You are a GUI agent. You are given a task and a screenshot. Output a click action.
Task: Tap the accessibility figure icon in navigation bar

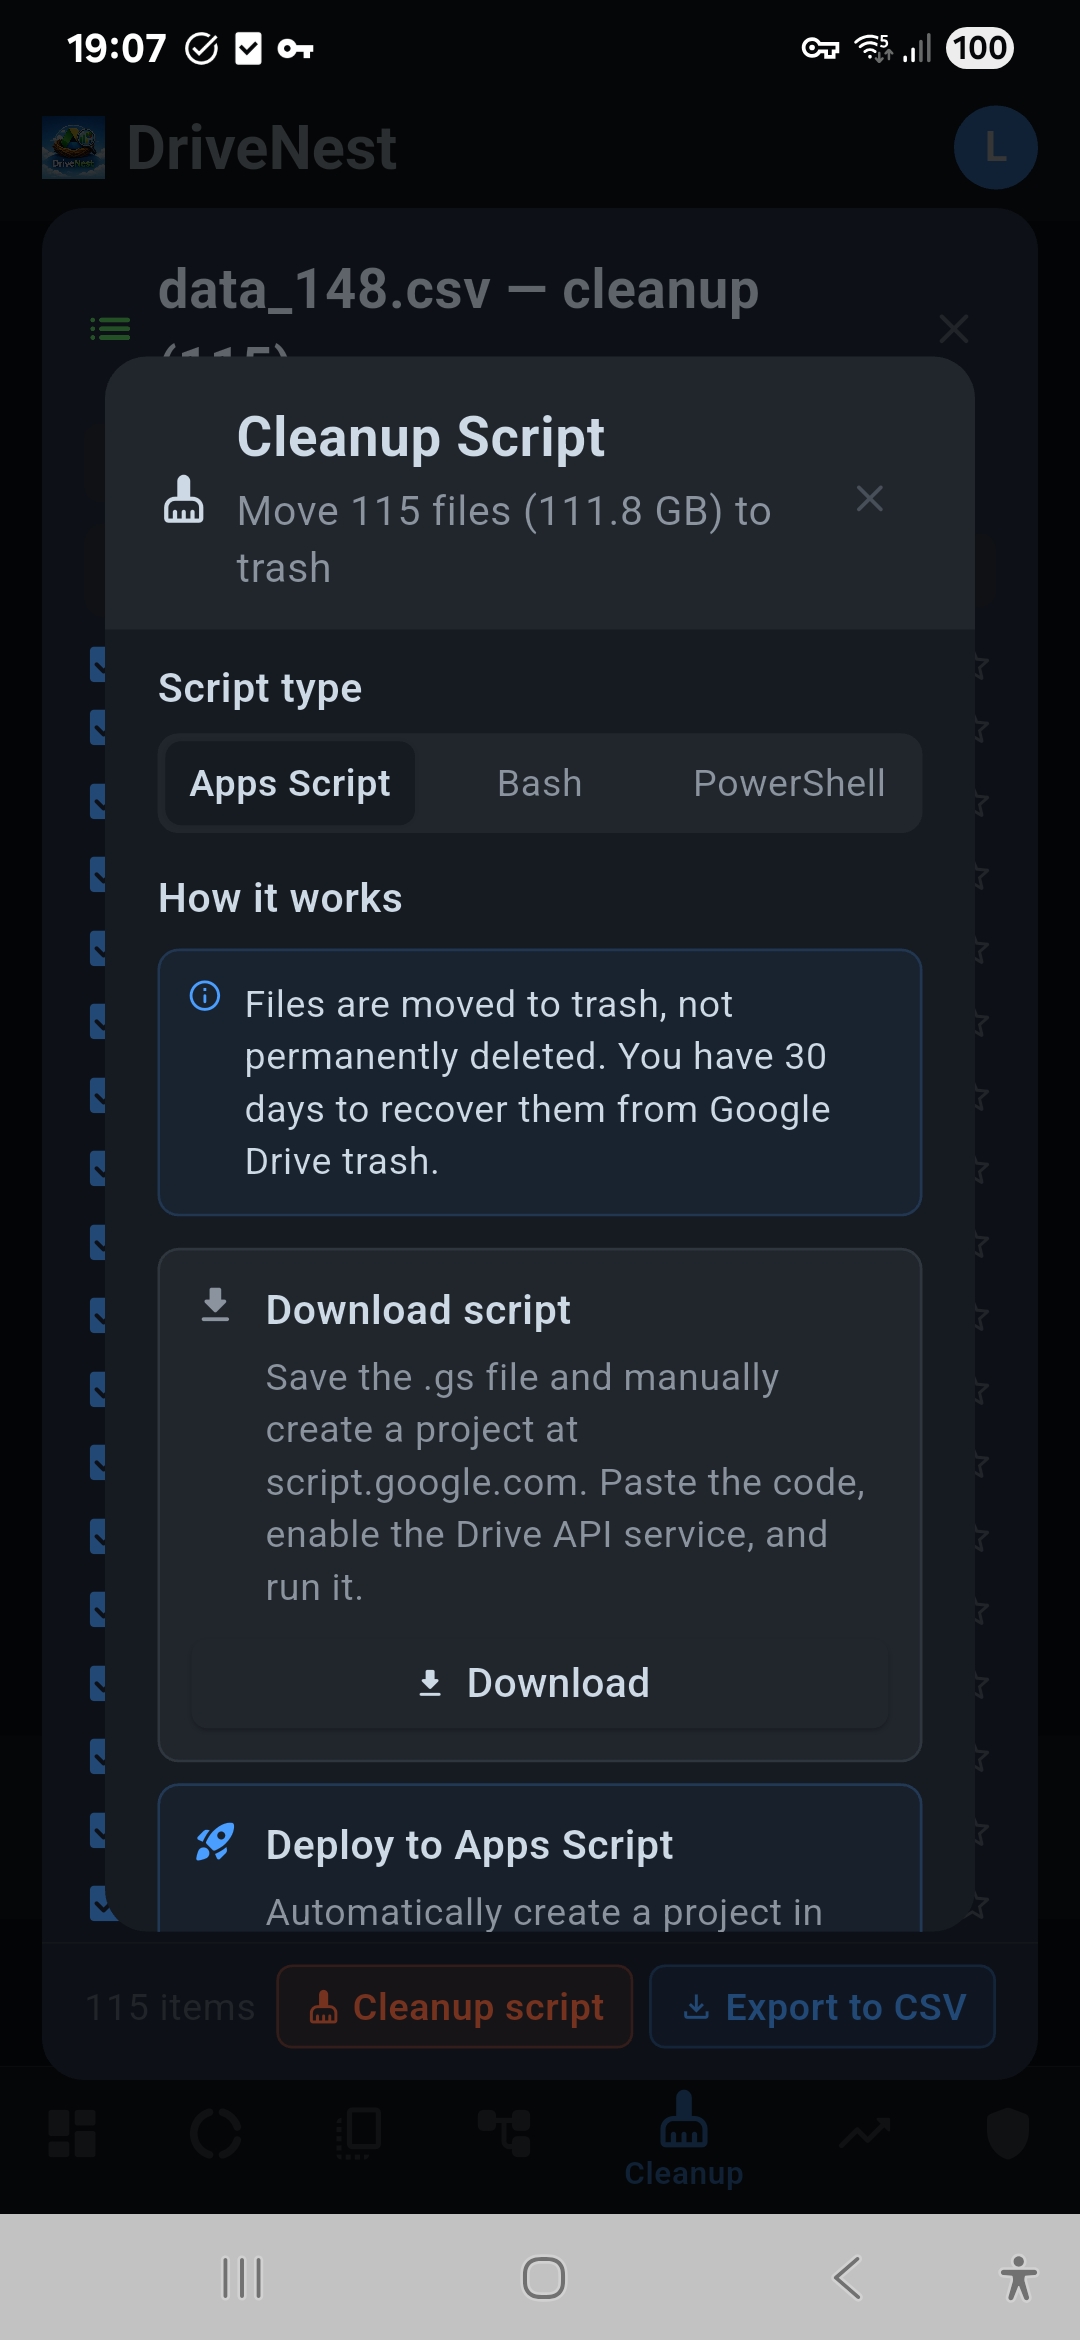click(1018, 2278)
